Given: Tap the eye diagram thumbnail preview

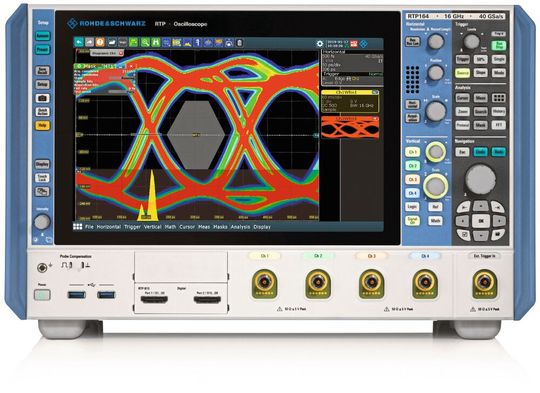Looking at the screenshot, I should tap(350, 127).
